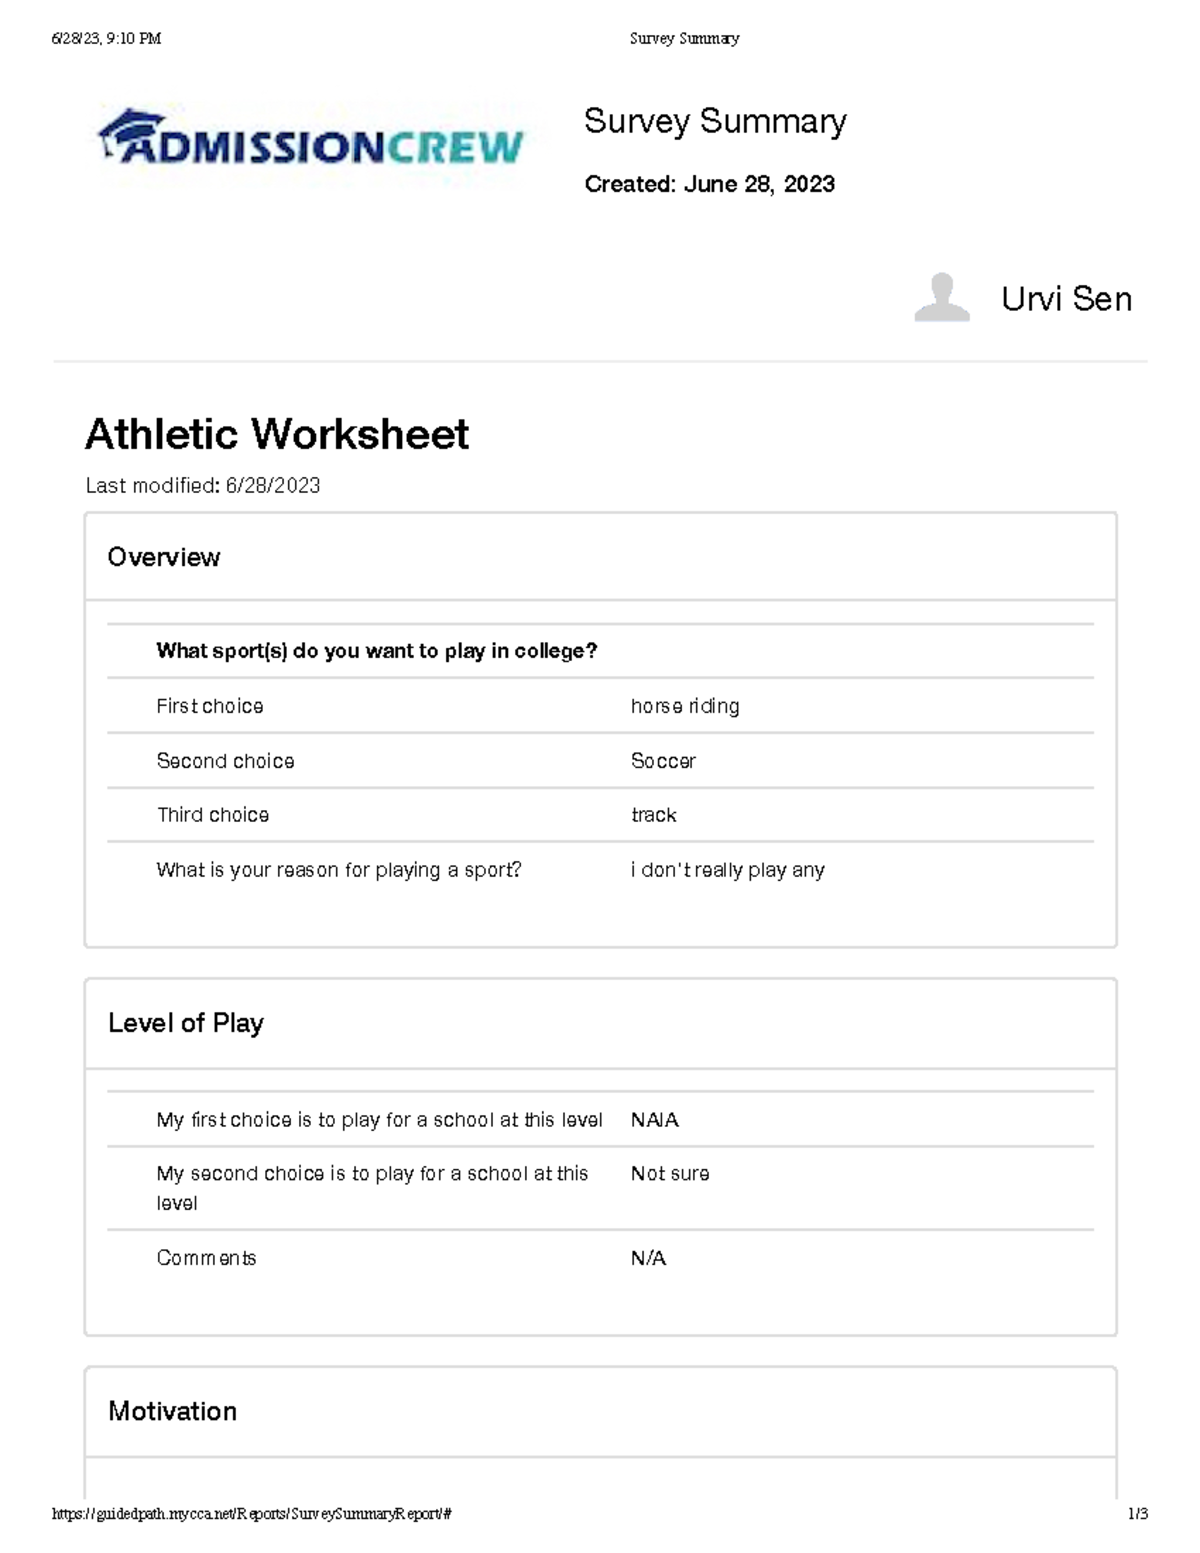Click the user avatar icon

tap(941, 298)
